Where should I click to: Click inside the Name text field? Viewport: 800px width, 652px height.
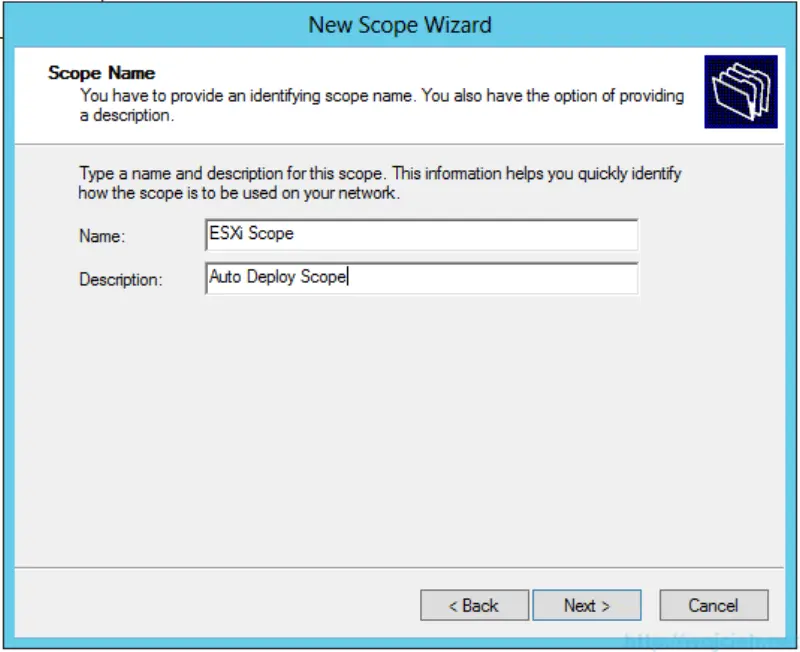coord(420,234)
